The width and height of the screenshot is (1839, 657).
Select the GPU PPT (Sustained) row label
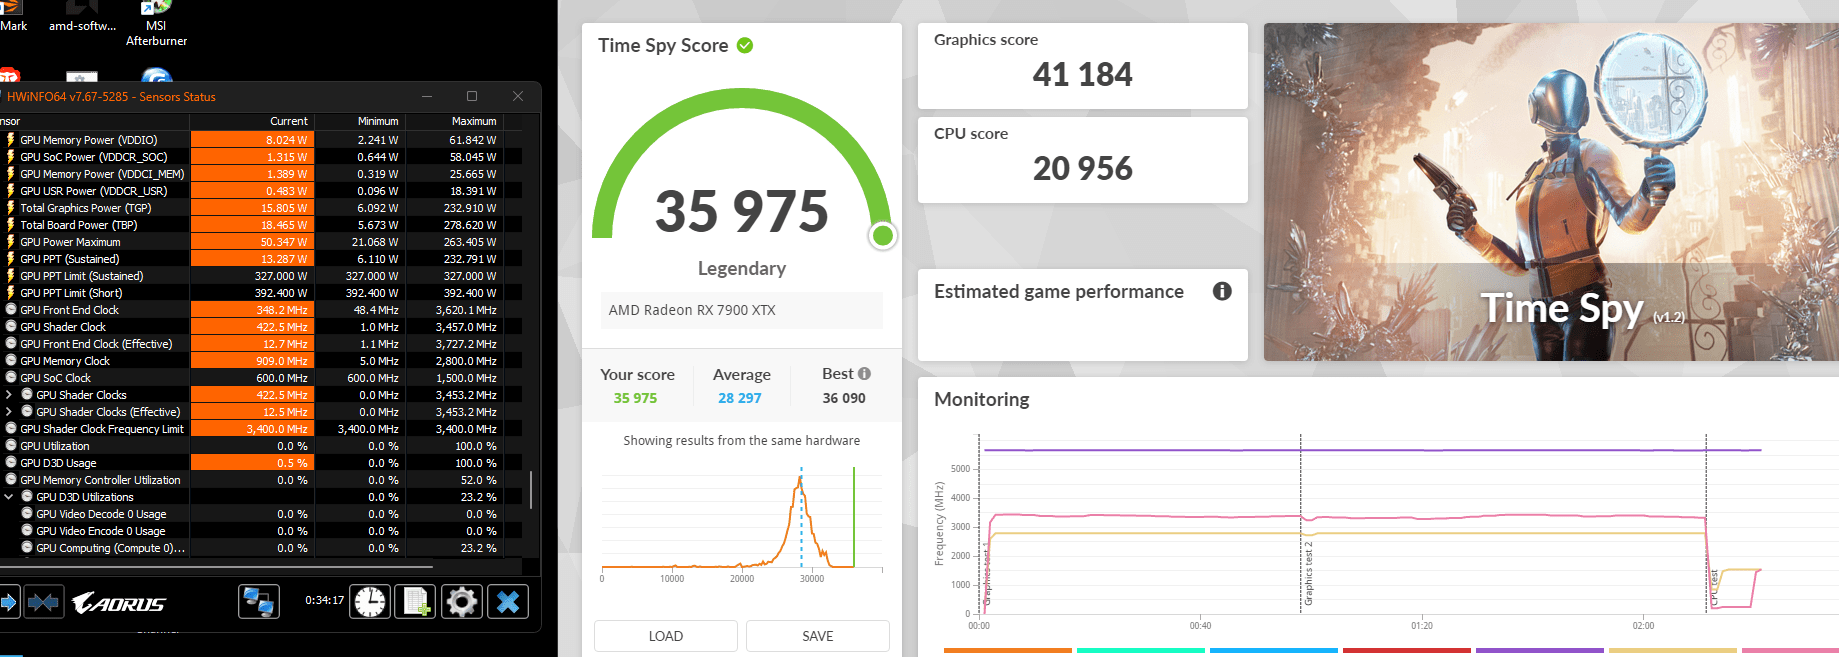pos(70,259)
